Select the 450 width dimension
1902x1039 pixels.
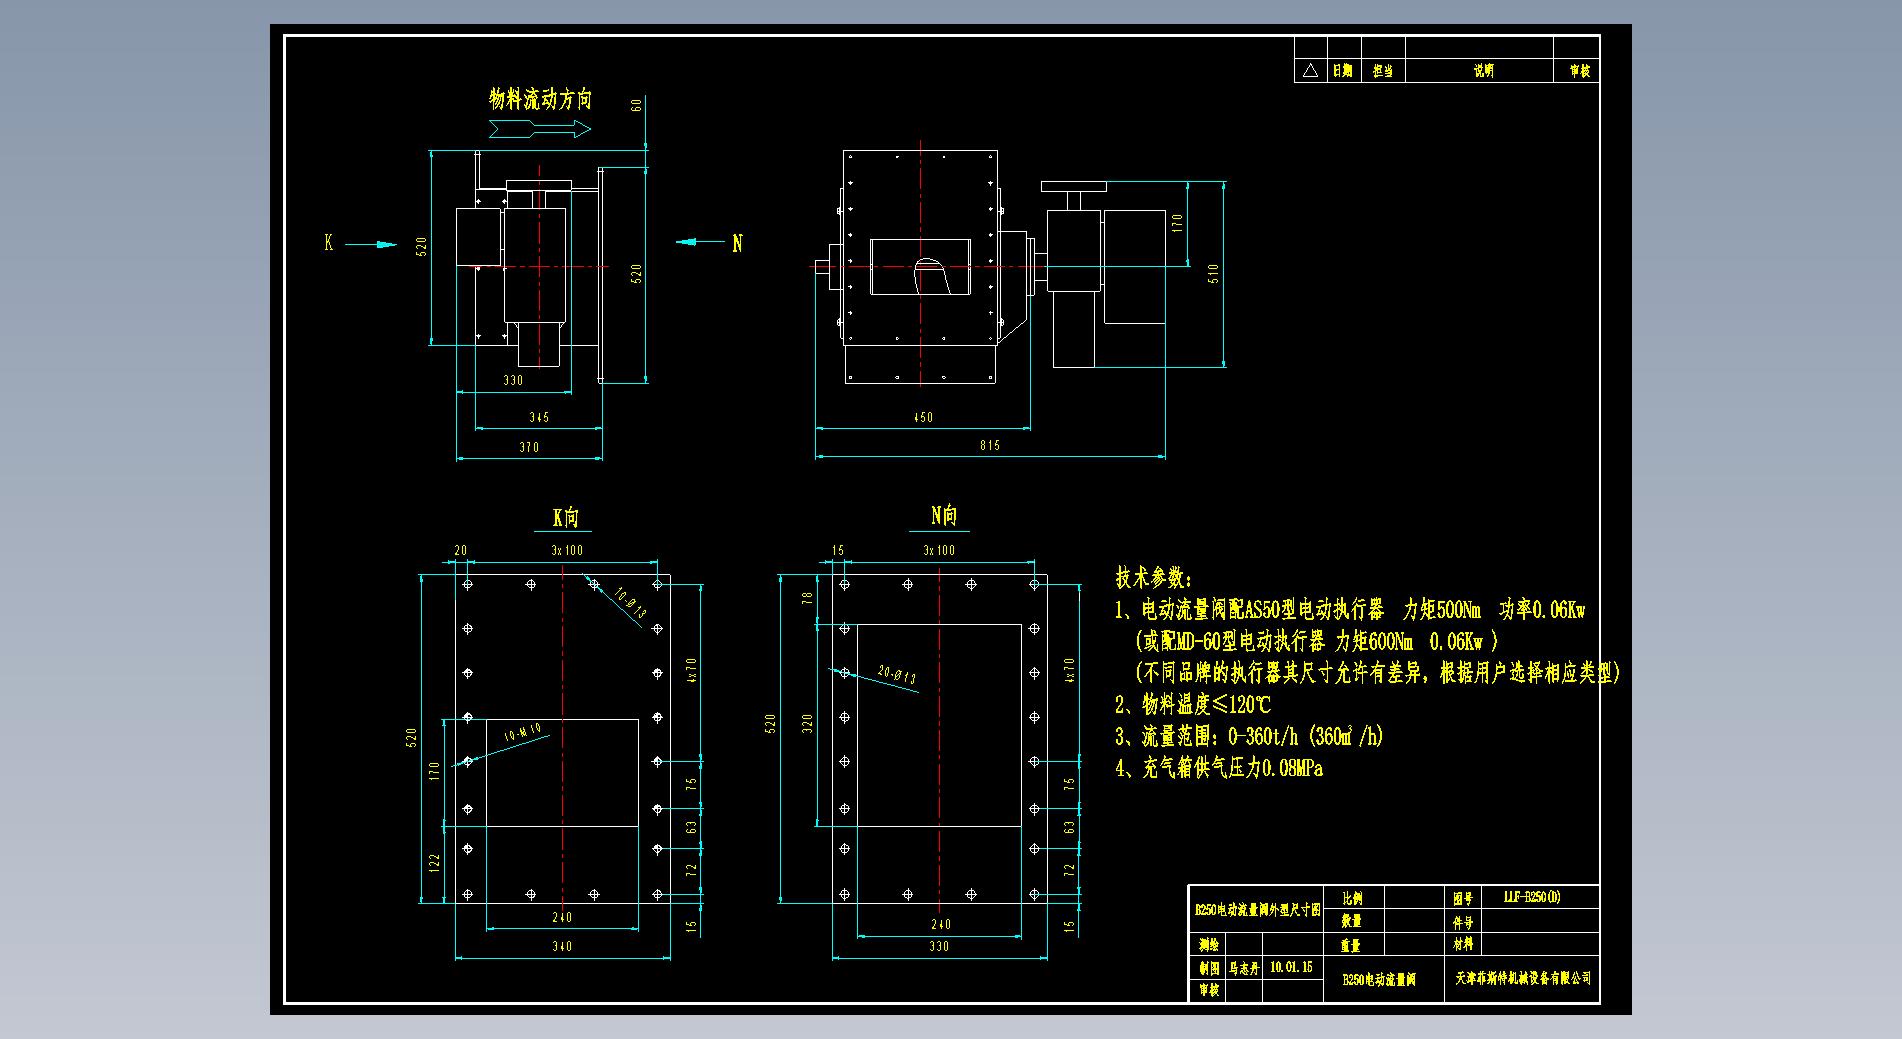pyautogui.click(x=922, y=417)
